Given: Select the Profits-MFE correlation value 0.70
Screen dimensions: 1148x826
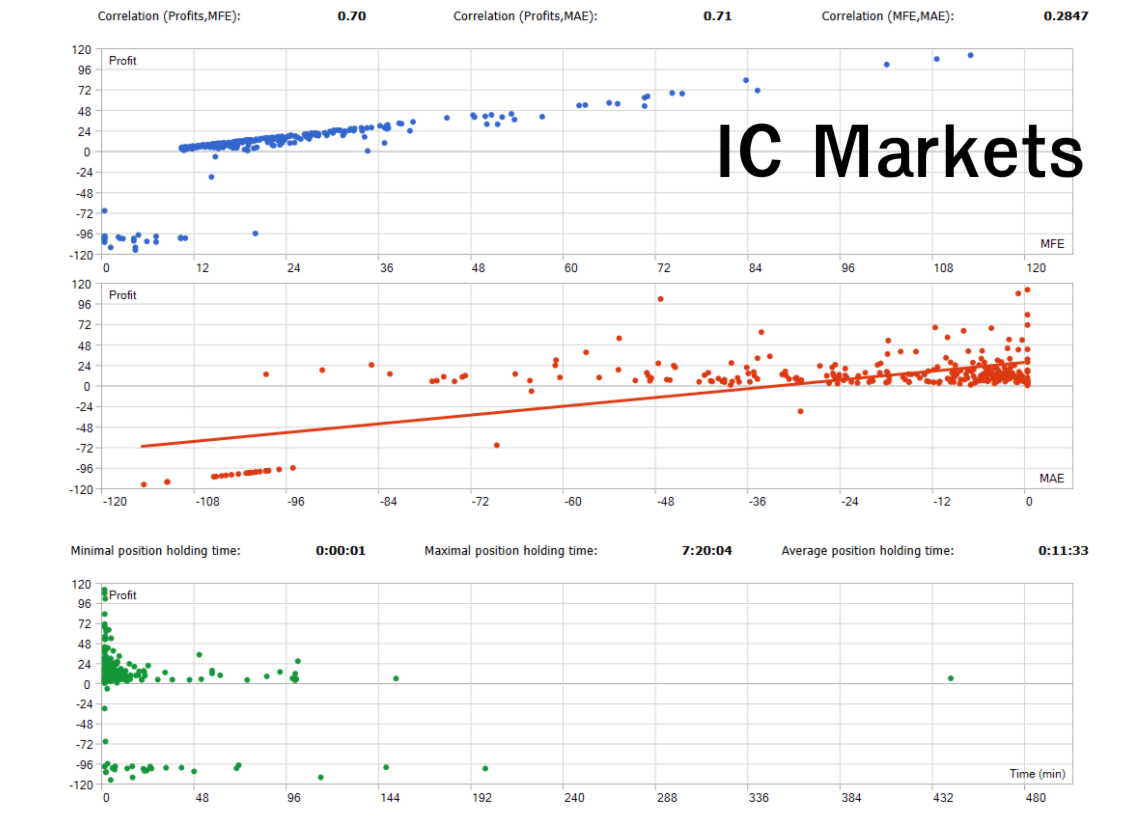Looking at the screenshot, I should click(351, 16).
